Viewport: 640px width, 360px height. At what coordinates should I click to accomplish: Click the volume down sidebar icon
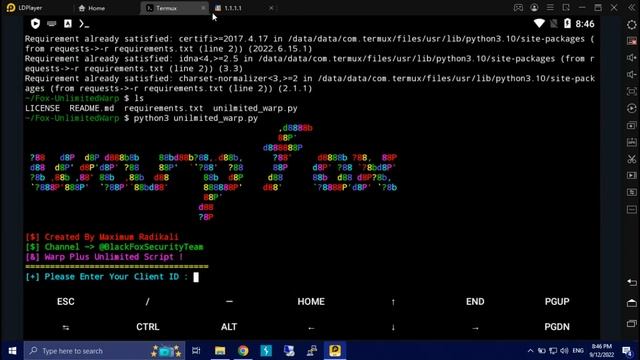(x=631, y=74)
